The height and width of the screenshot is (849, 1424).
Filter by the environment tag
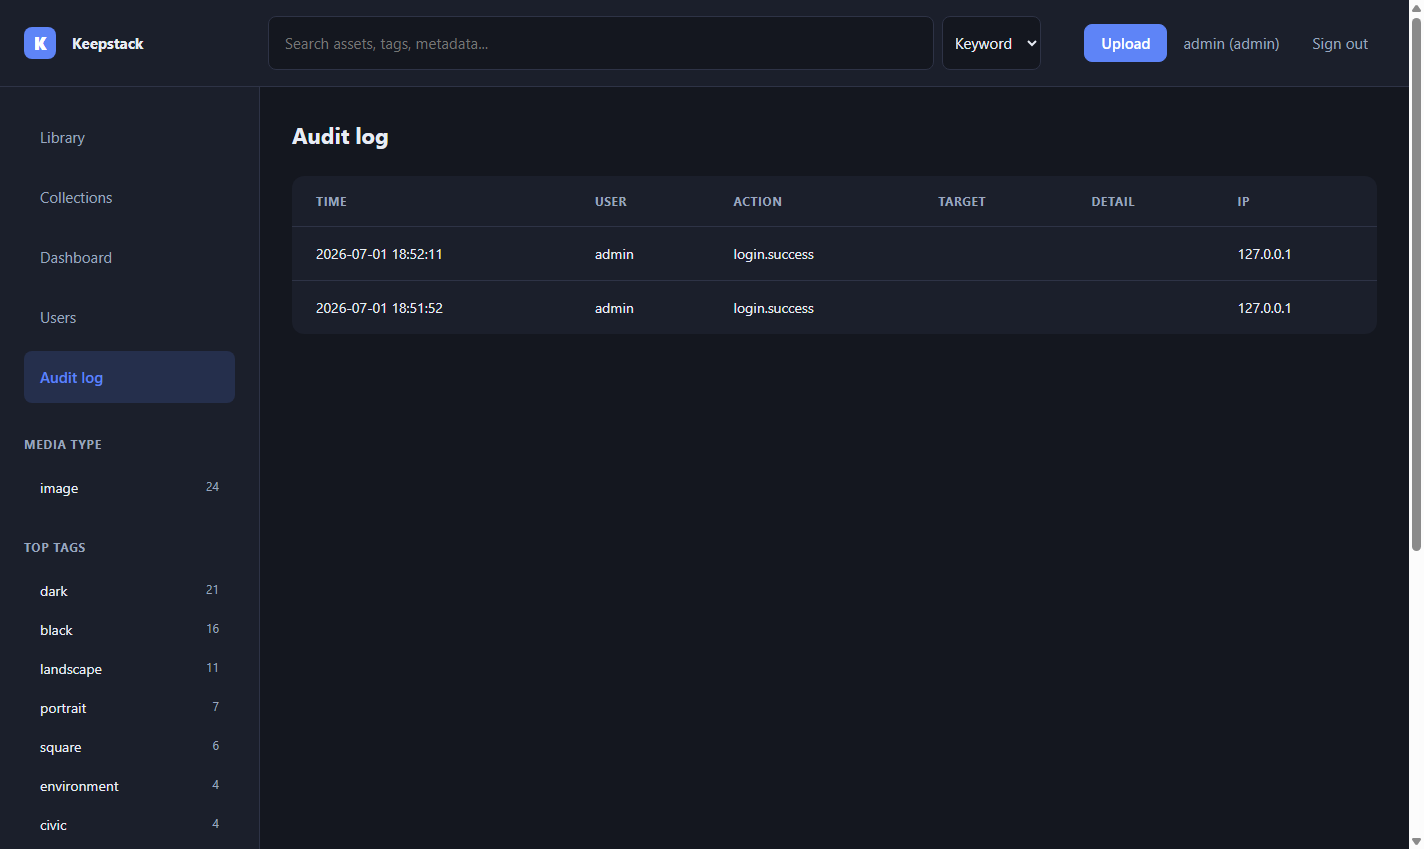click(x=129, y=786)
